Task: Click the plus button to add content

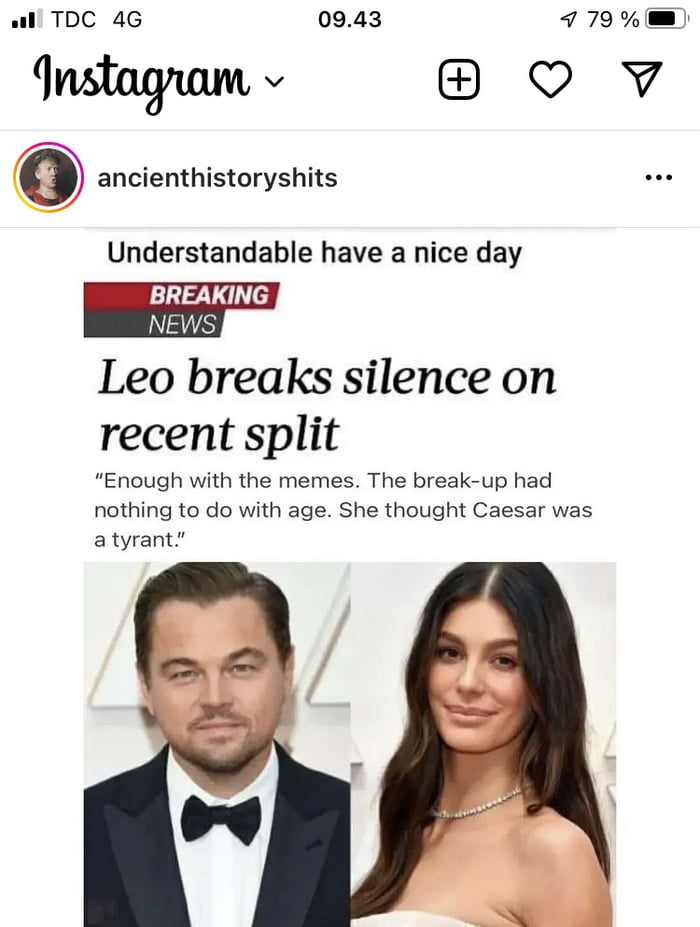Action: (458, 78)
